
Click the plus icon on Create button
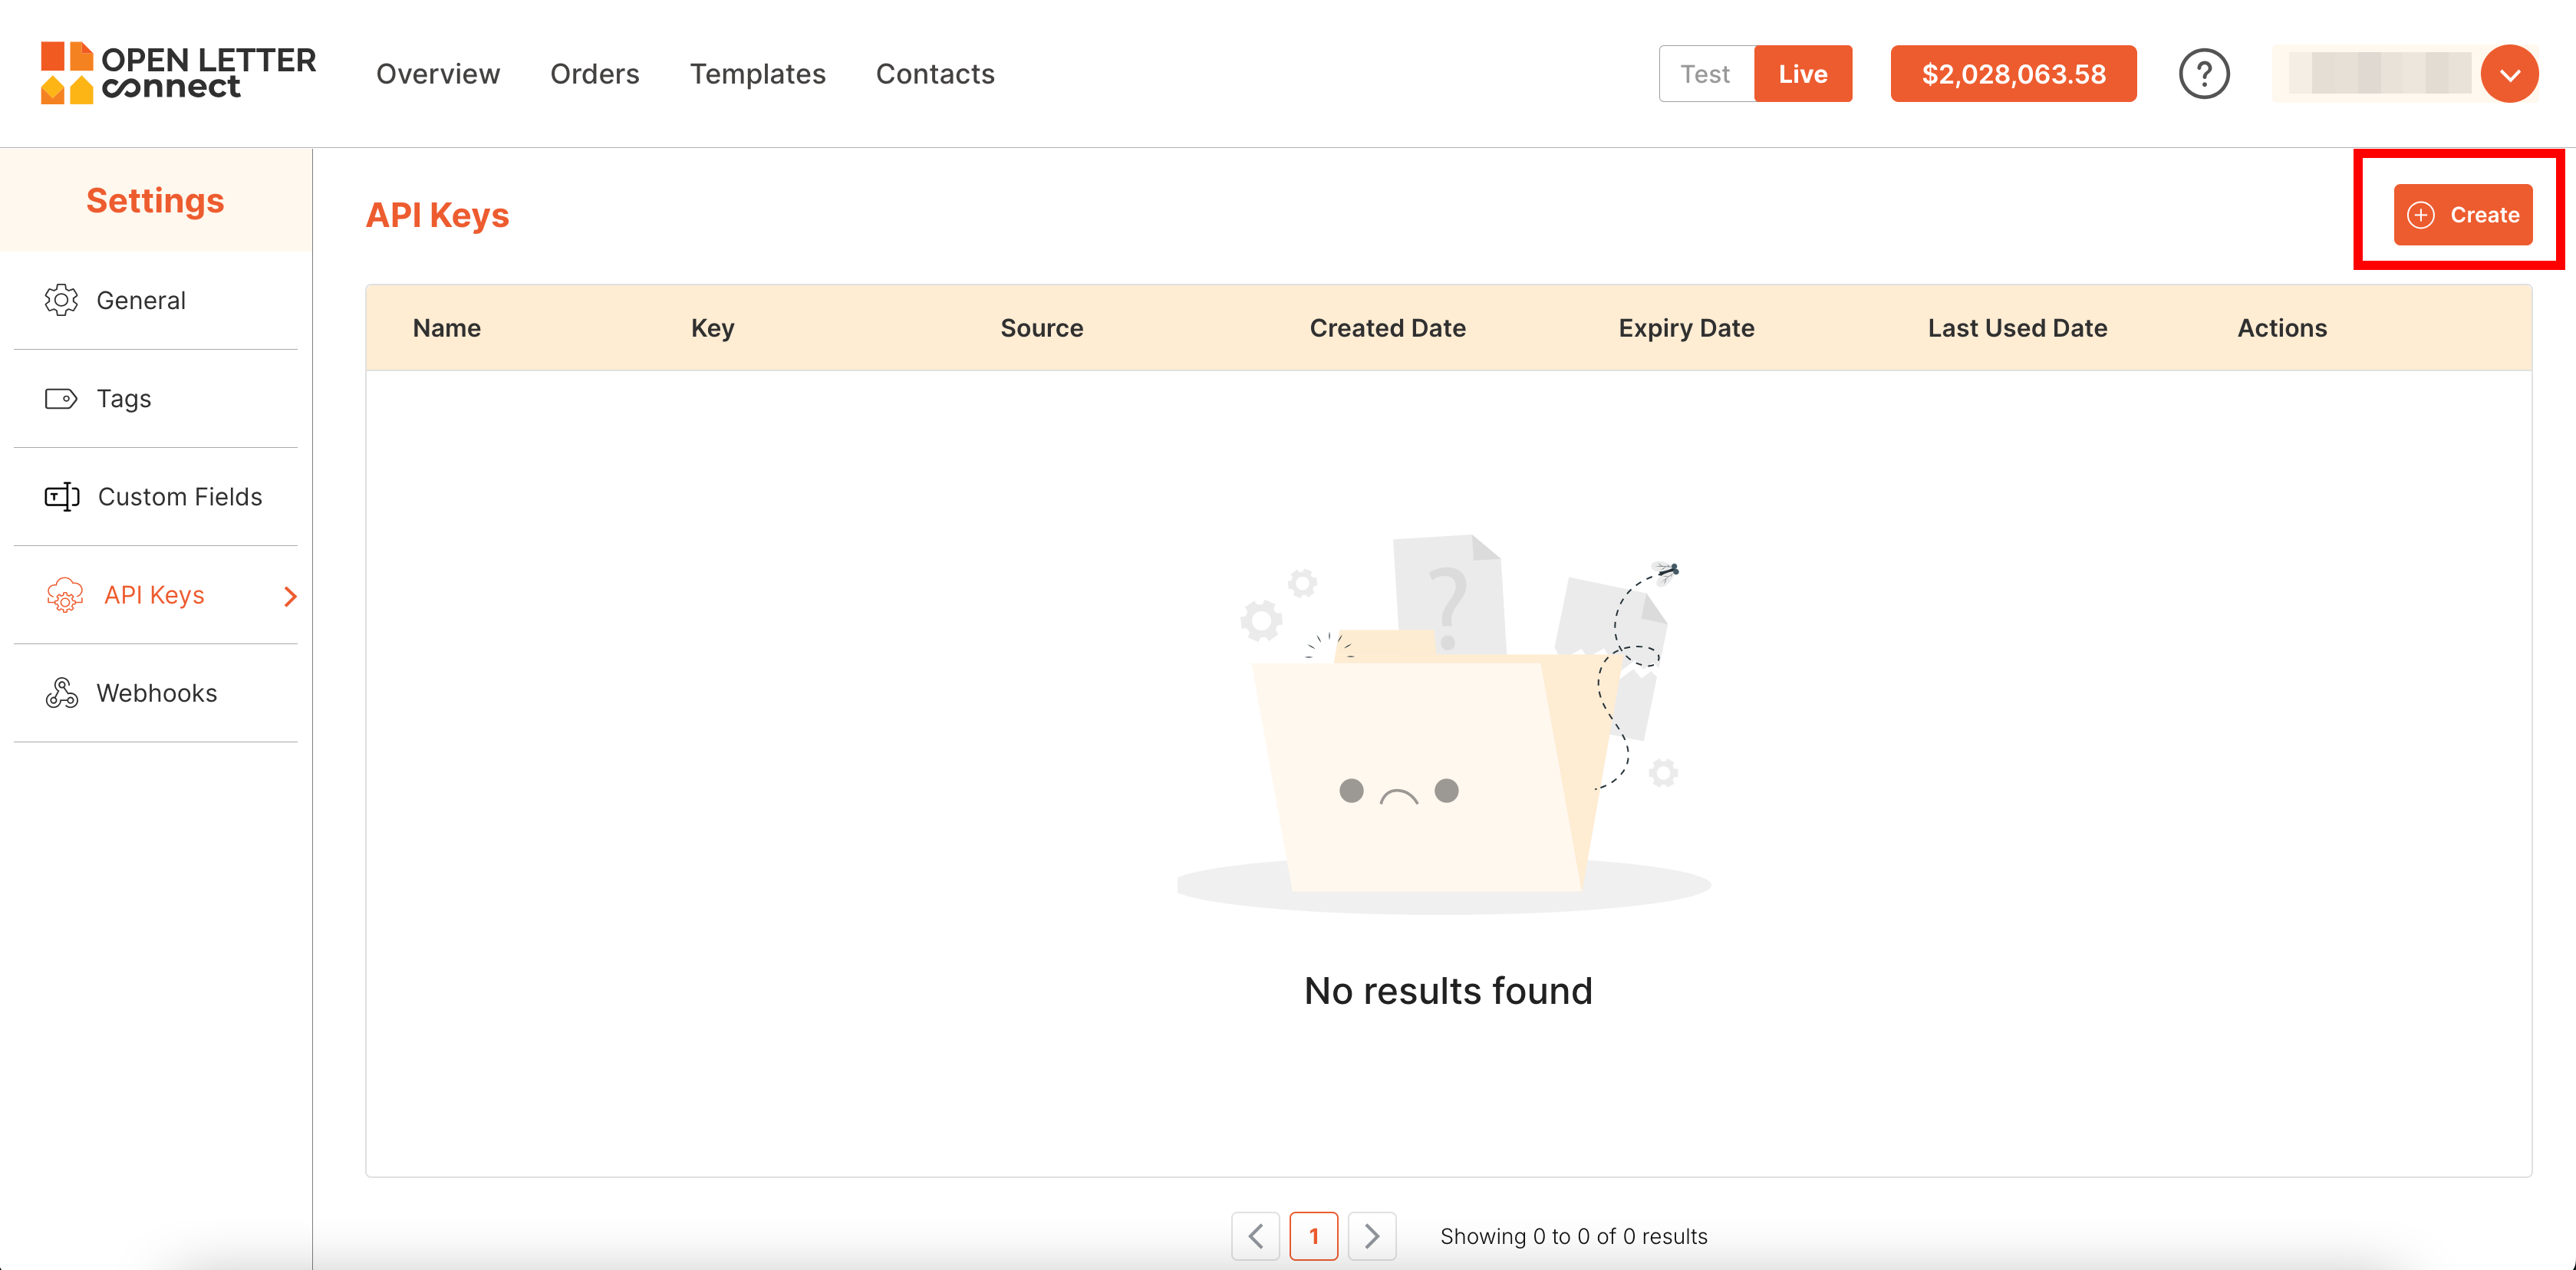click(x=2420, y=215)
